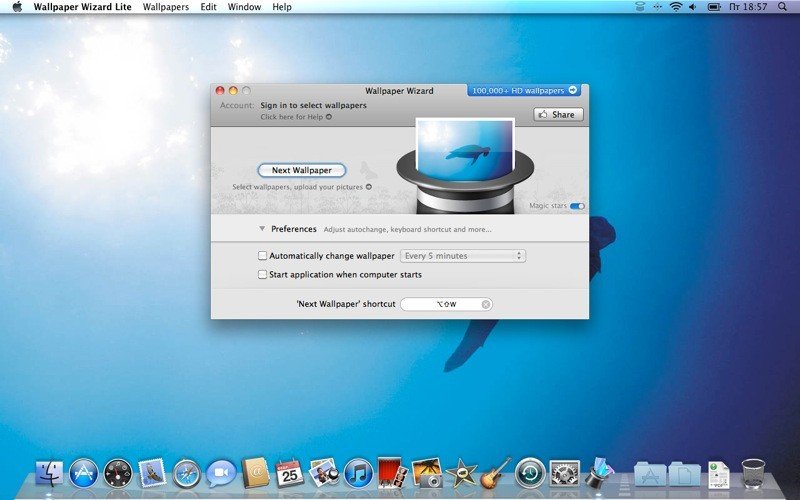
Task: Open the document file icon in dock
Action: tap(718, 474)
